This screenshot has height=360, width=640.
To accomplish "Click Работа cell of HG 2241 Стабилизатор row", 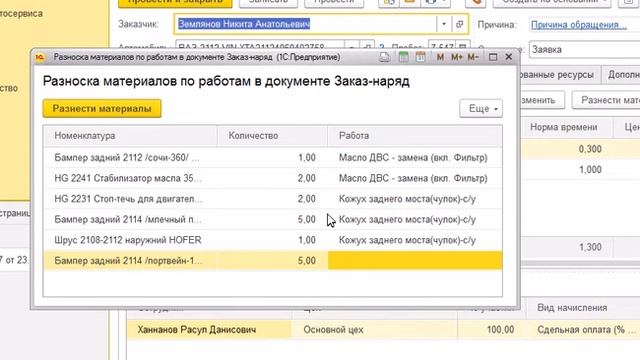I will [x=415, y=178].
